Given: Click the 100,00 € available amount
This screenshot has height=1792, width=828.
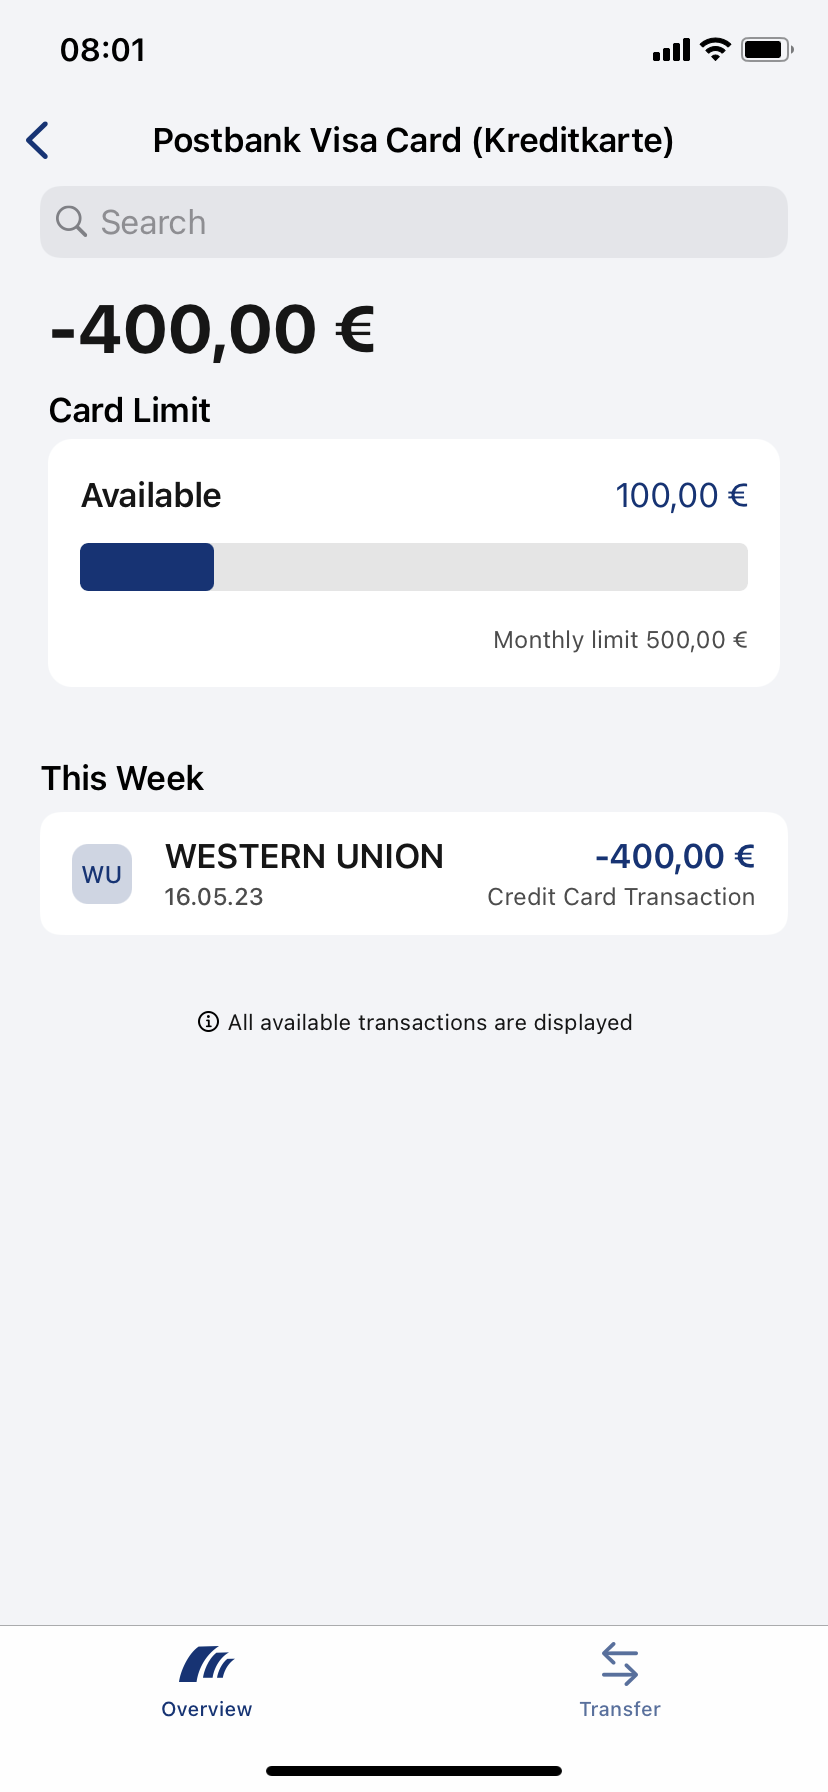Looking at the screenshot, I should coord(682,495).
